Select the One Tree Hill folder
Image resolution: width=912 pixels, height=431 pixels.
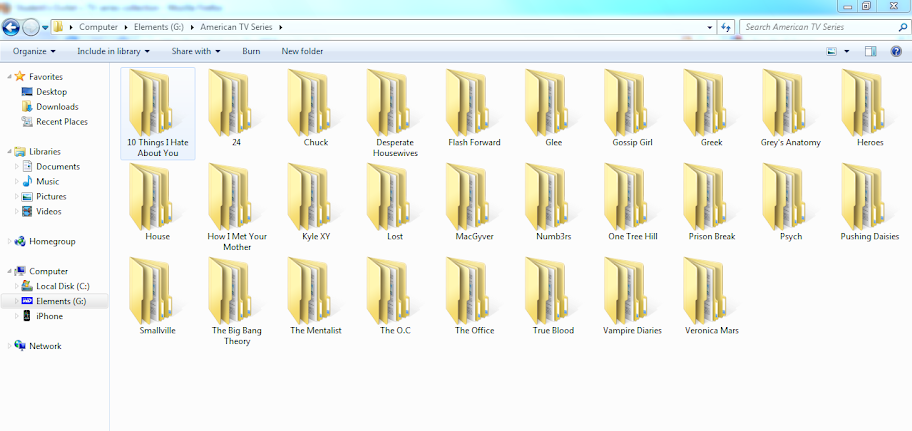(x=632, y=202)
